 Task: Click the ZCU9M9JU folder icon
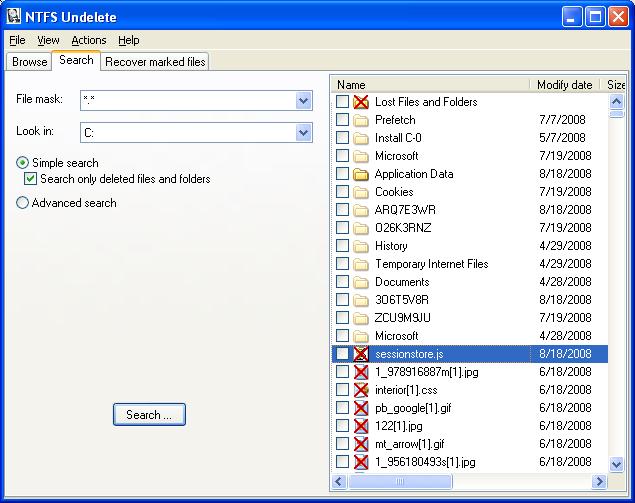coord(361,318)
